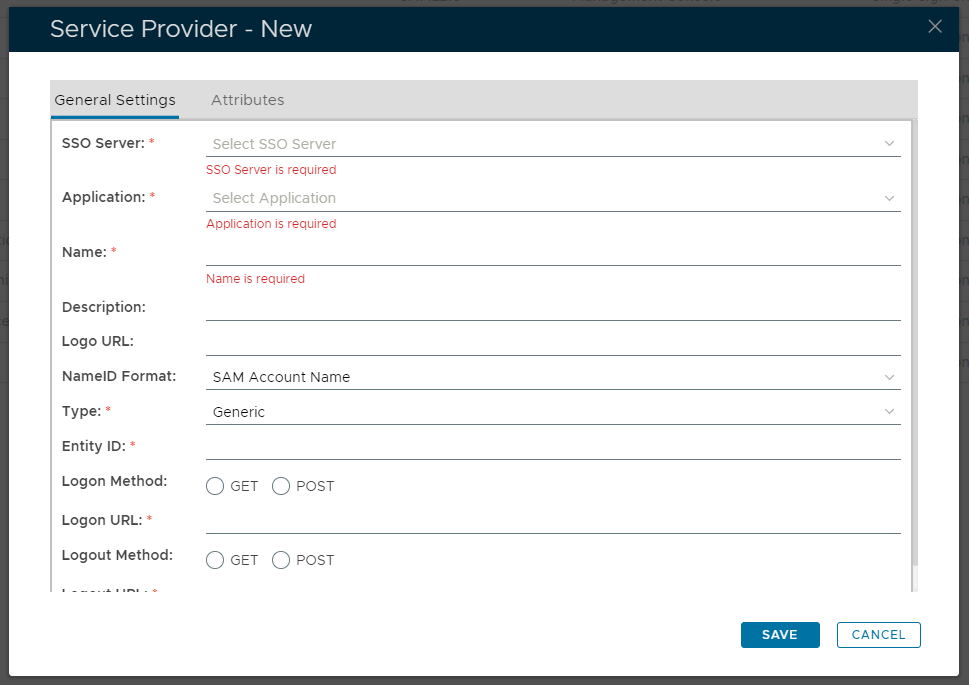969x685 pixels.
Task: Expand the Application dropdown
Action: pyautogui.click(x=552, y=198)
